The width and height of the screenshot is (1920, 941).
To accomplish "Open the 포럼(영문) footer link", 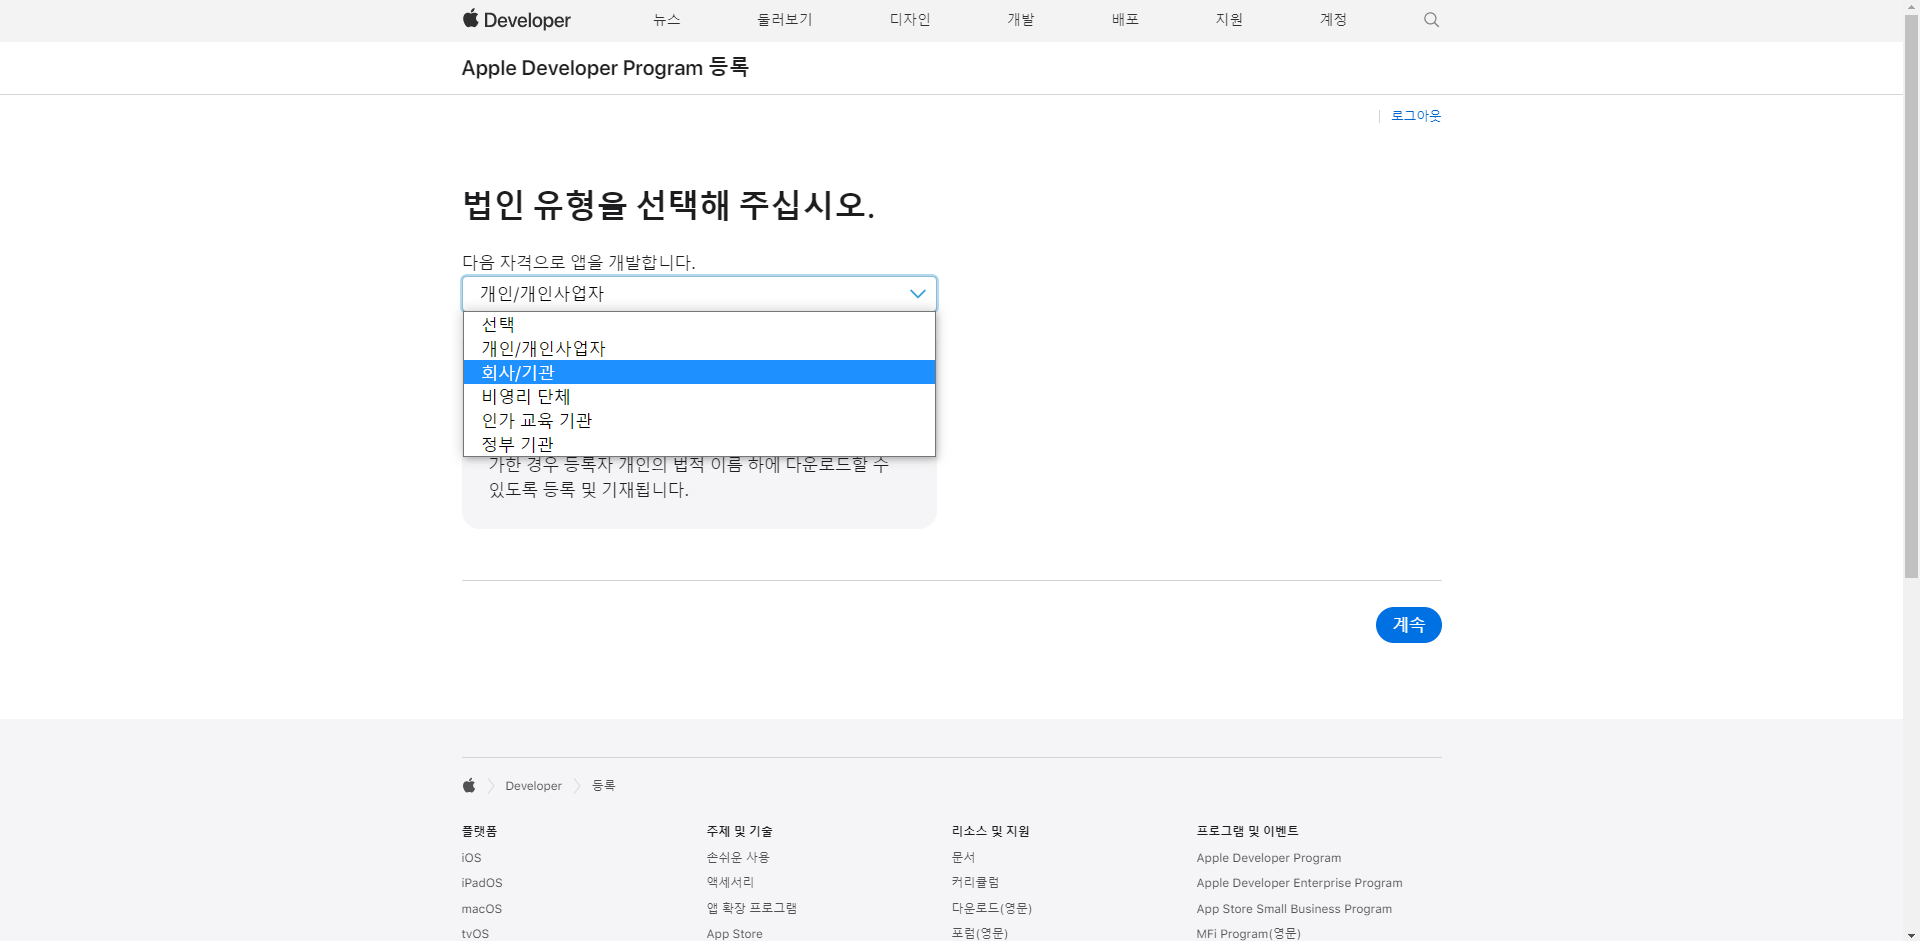I will [980, 934].
